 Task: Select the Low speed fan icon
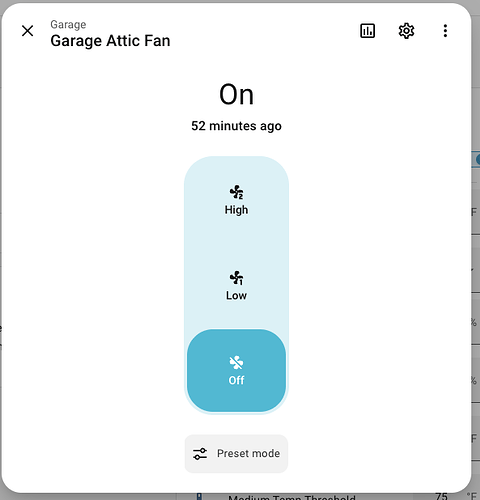point(236,278)
